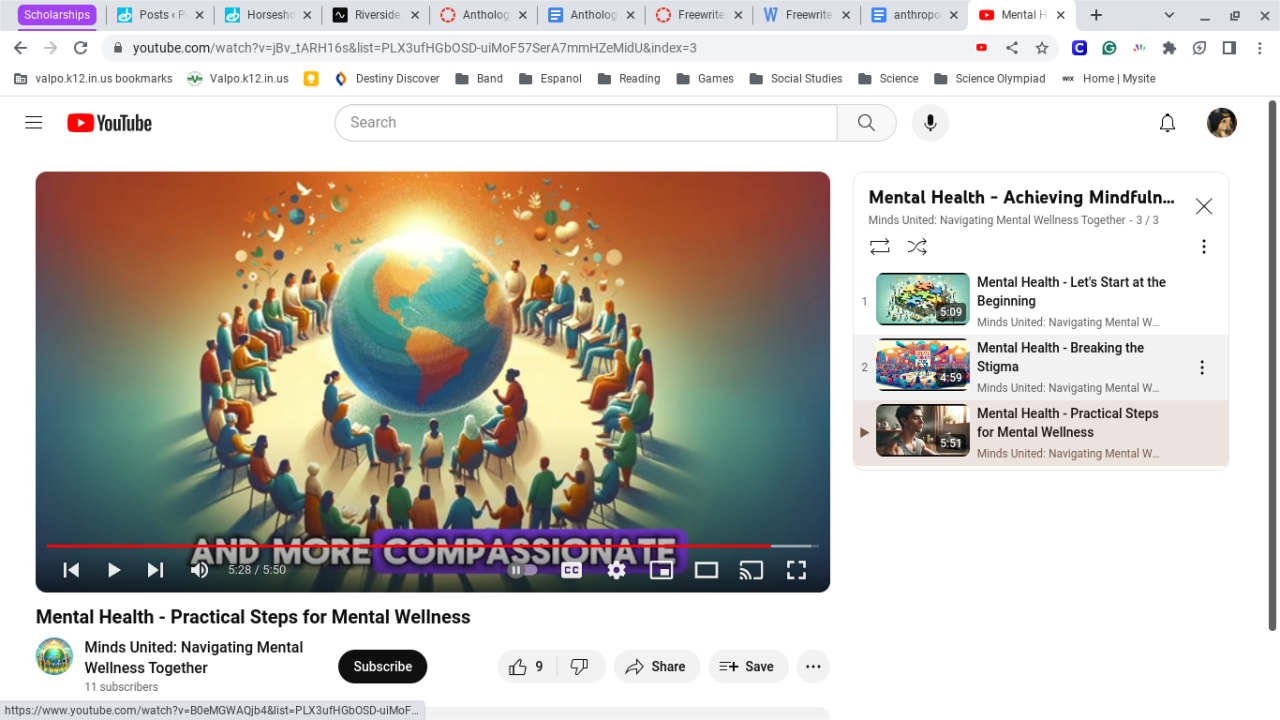
Task: Open the Chrome extensions puzzle icon
Action: tap(1169, 48)
